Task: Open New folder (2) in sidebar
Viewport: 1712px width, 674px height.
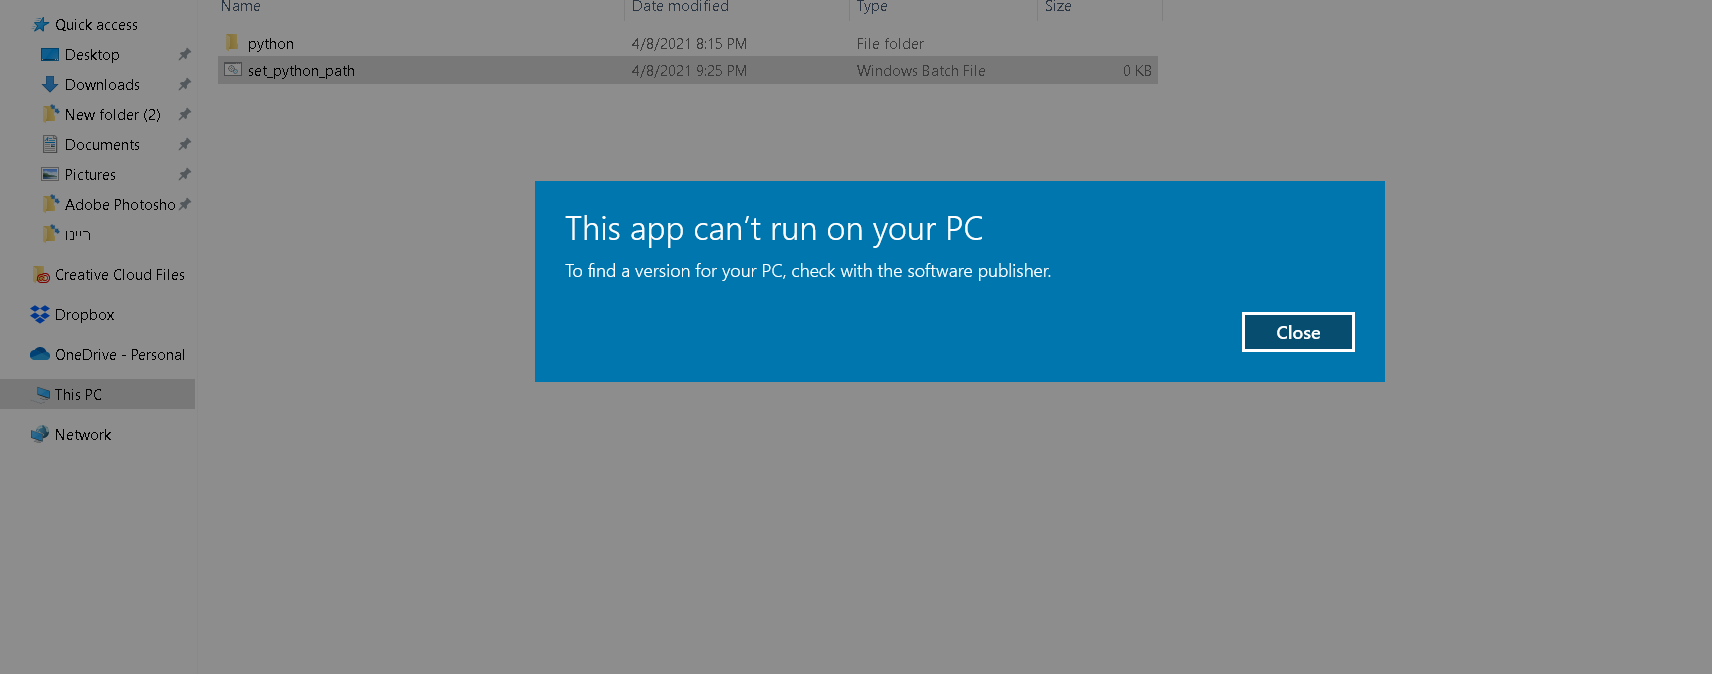Action: click(x=112, y=115)
